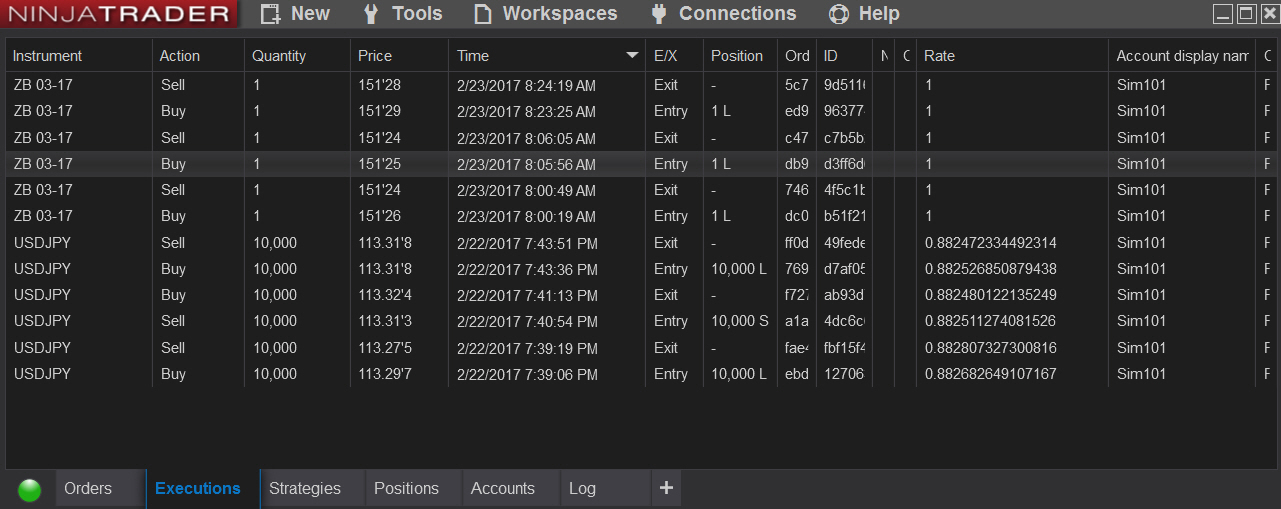Viewport: 1281px width, 509px height.
Task: Toggle the Time column sort arrow
Action: coord(632,55)
